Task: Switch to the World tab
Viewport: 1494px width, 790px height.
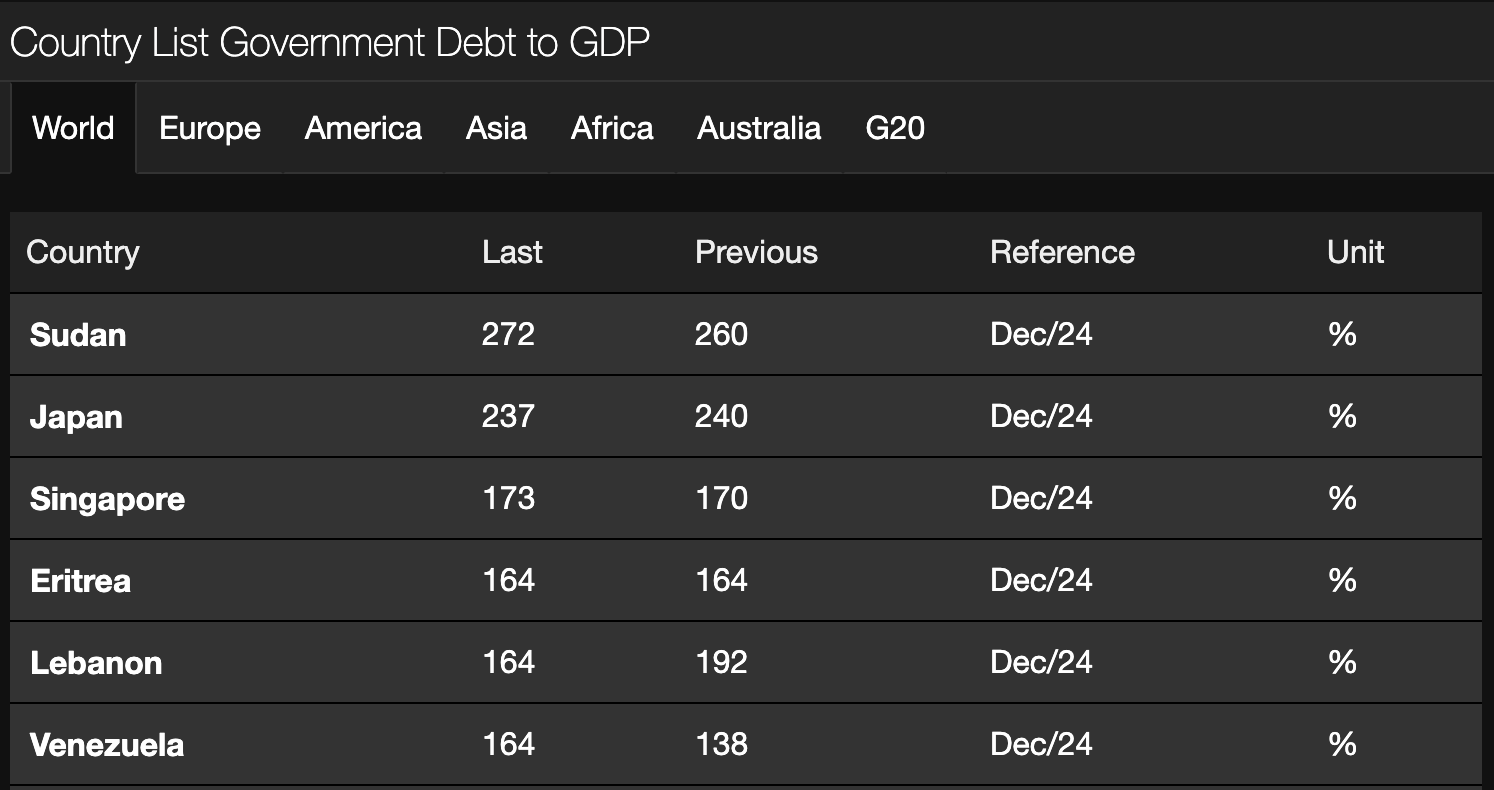Action: pyautogui.click(x=73, y=128)
